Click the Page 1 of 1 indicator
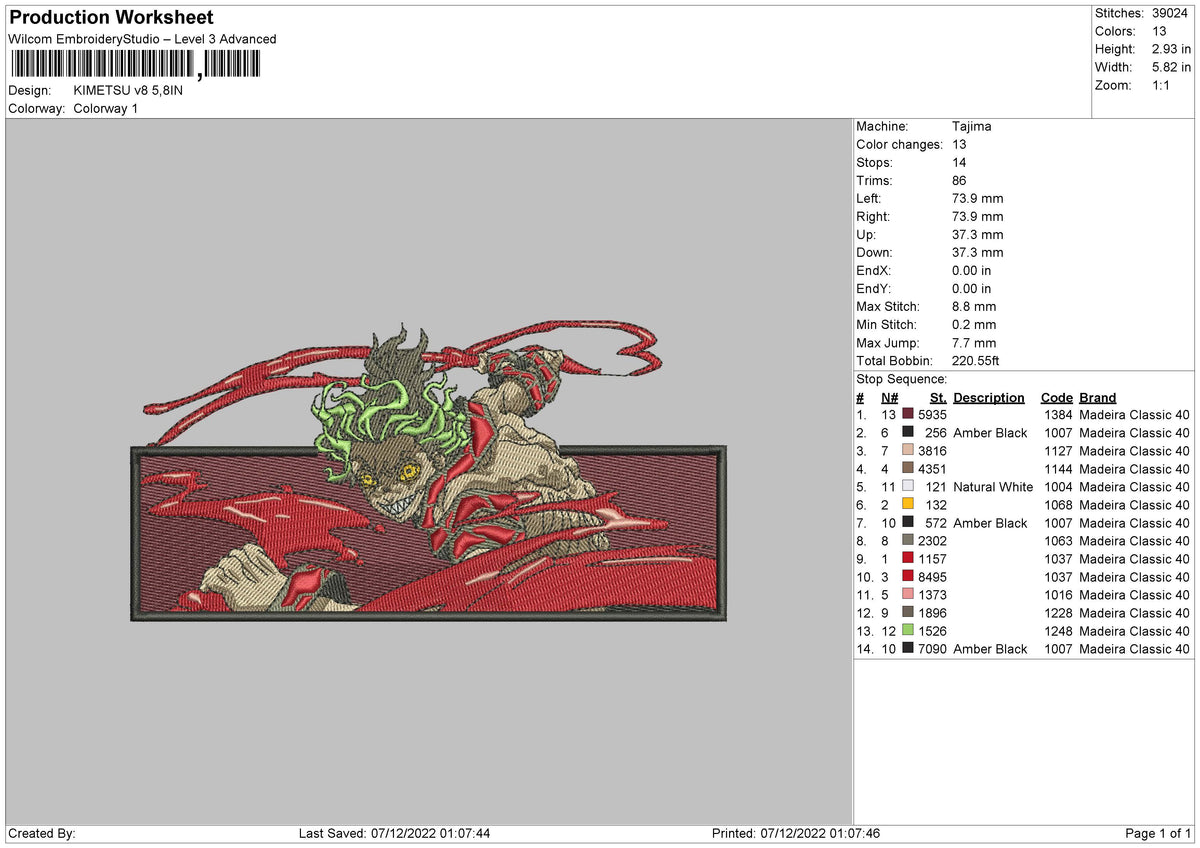Screen dimensions: 1200x848 point(1158,833)
